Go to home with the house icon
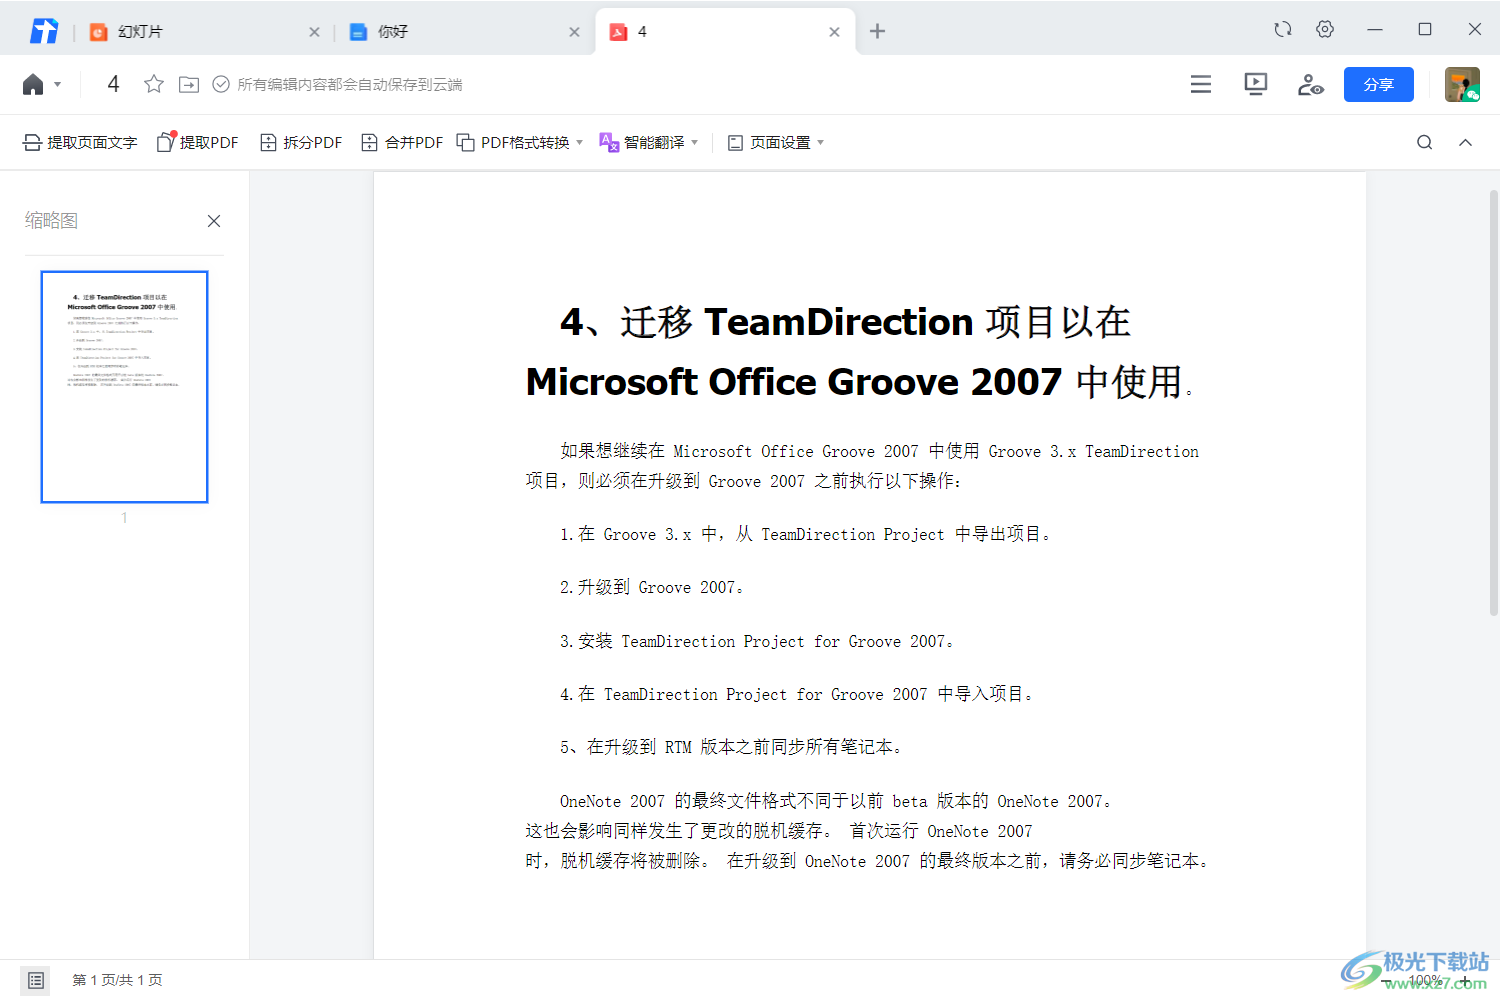Screen dimensions: 1500x1000 [x=33, y=84]
